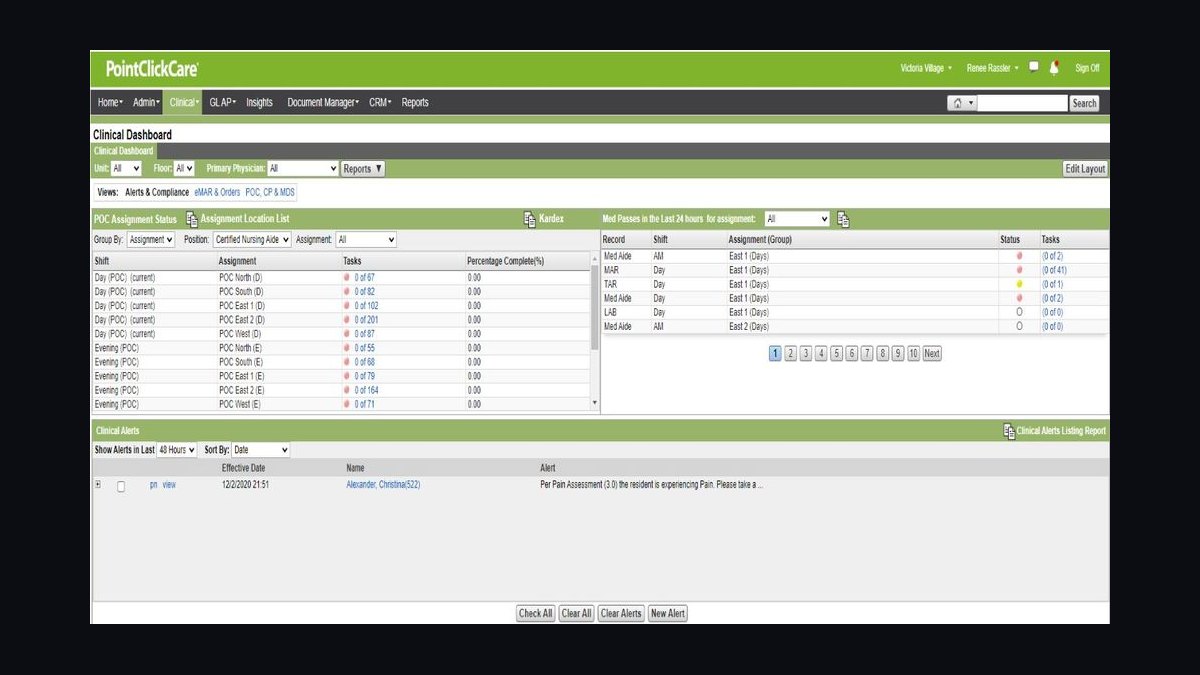Open the CRM menu
The width and height of the screenshot is (1200, 675).
380,102
